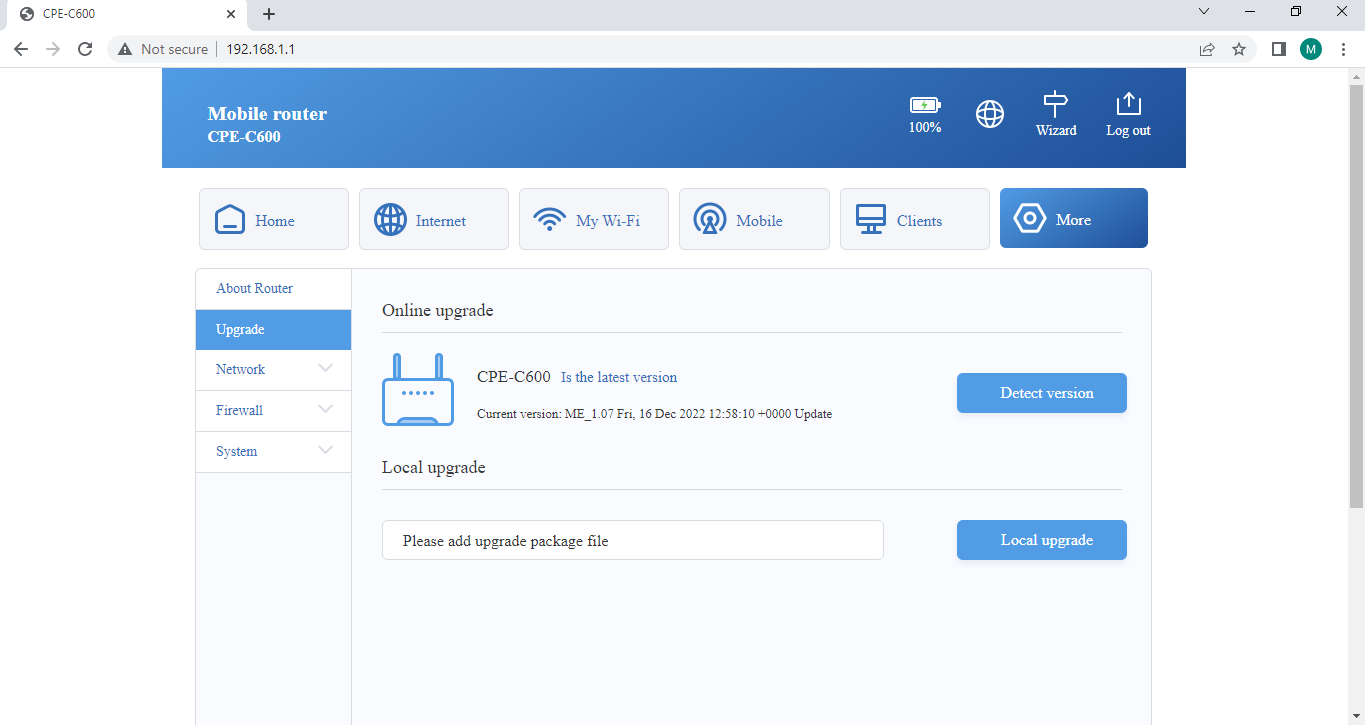Click the Current version ME_1.07 text

tap(654, 414)
